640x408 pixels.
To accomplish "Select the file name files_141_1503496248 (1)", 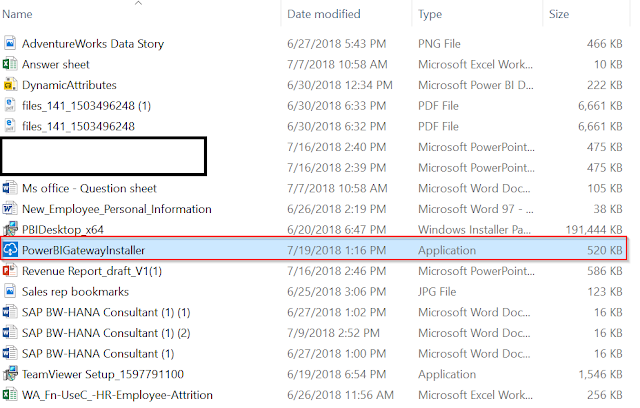I will pos(86,106).
